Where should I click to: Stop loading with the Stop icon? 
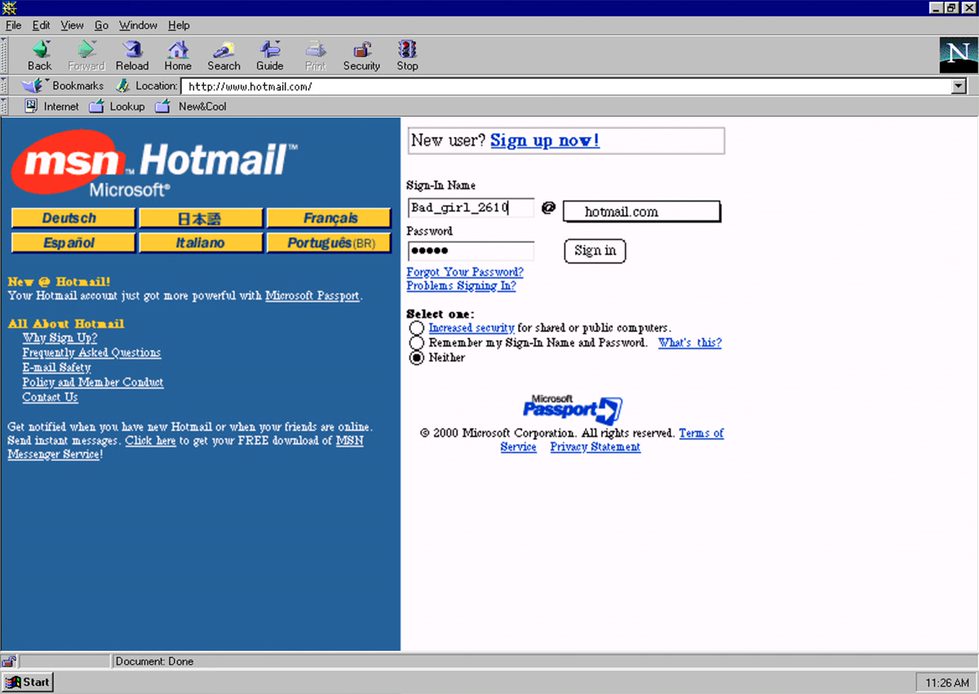coord(407,55)
